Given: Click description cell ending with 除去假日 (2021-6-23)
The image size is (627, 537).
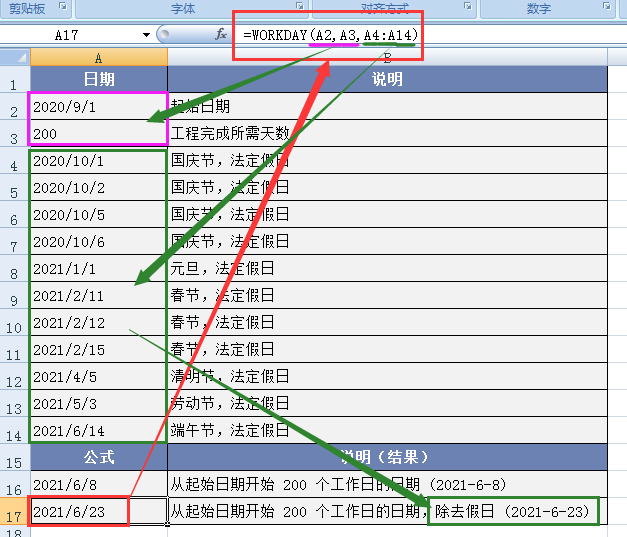Looking at the screenshot, I should [x=387, y=511].
